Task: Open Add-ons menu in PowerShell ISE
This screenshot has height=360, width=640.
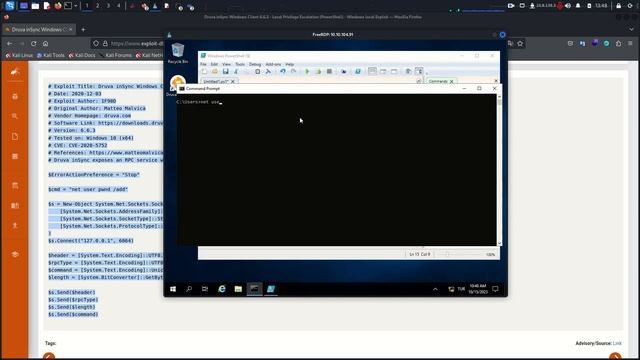Action: [273, 64]
